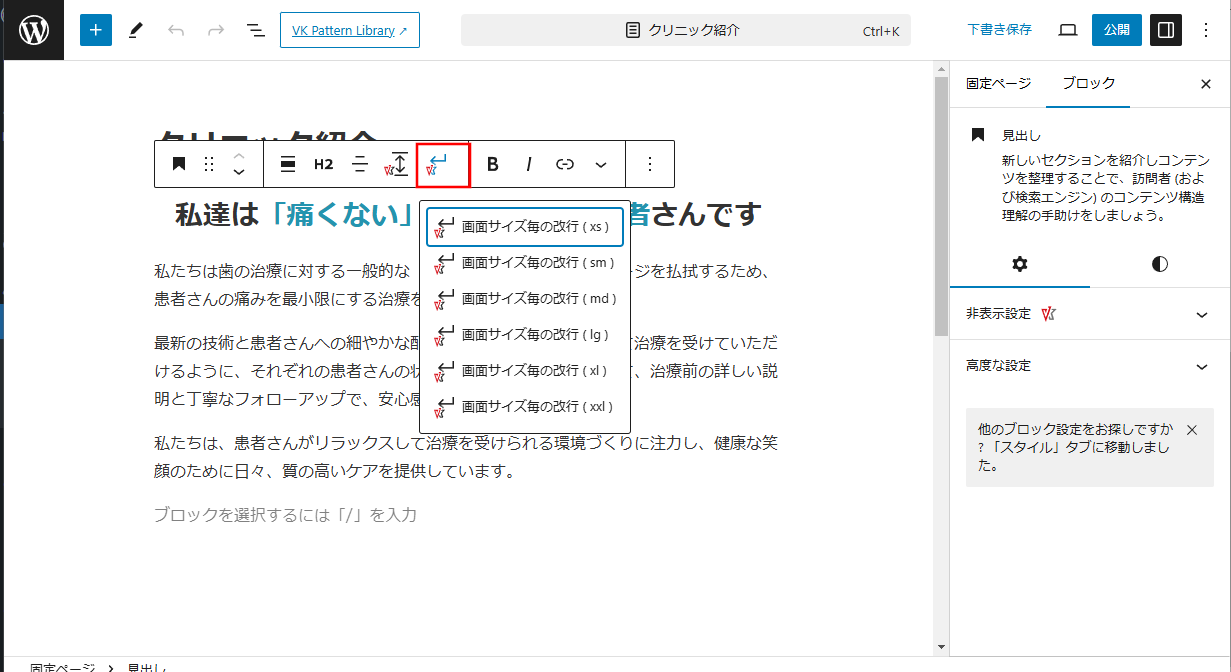The width and height of the screenshot is (1231, 672).
Task: Open the block inserter plus button
Action: coord(96,30)
